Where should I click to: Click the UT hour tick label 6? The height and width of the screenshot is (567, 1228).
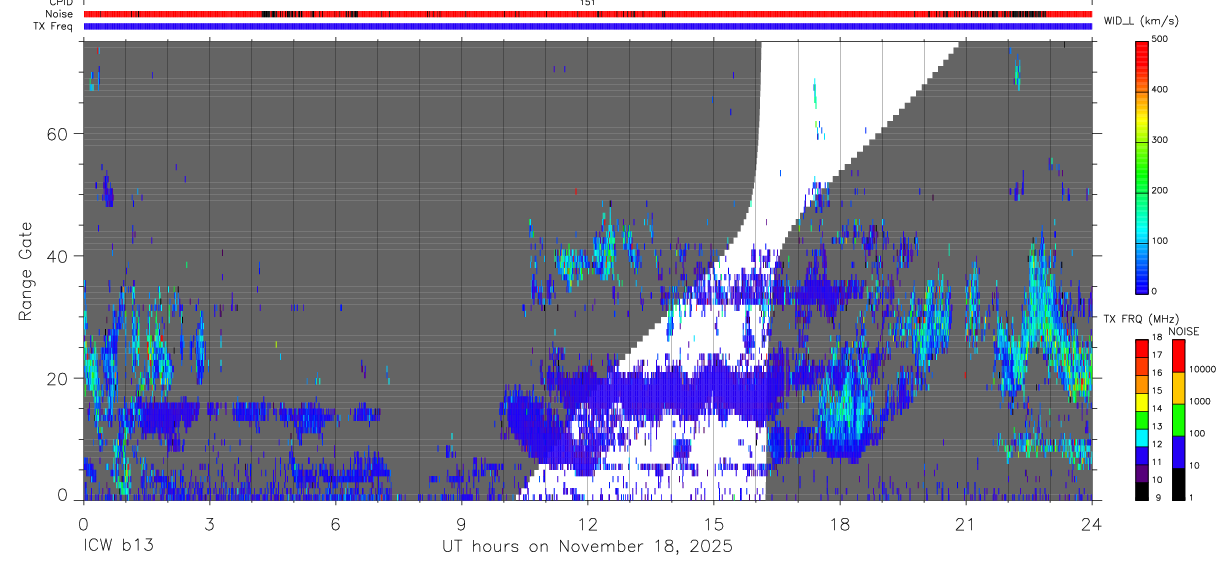coord(336,523)
